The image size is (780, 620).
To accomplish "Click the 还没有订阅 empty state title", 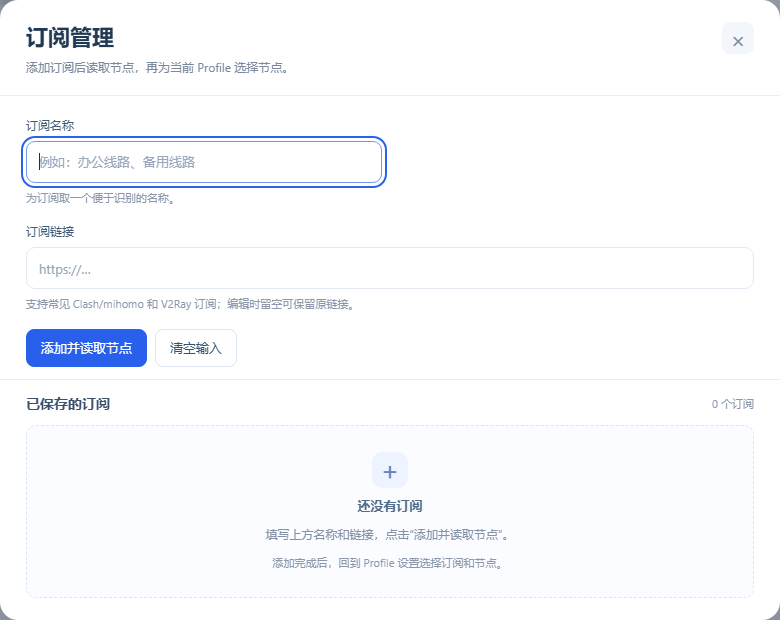I will pyautogui.click(x=390, y=506).
